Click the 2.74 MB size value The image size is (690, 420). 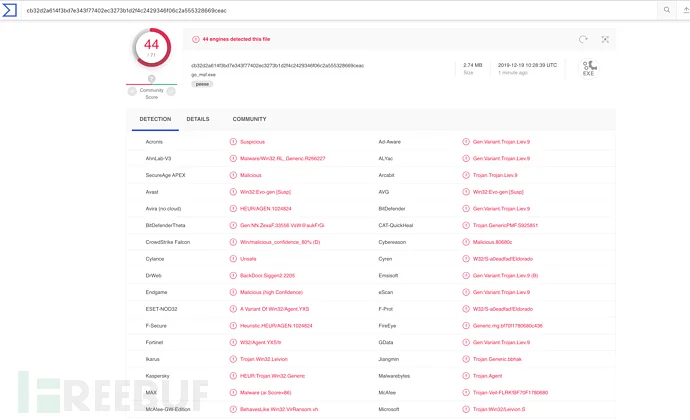(473, 65)
